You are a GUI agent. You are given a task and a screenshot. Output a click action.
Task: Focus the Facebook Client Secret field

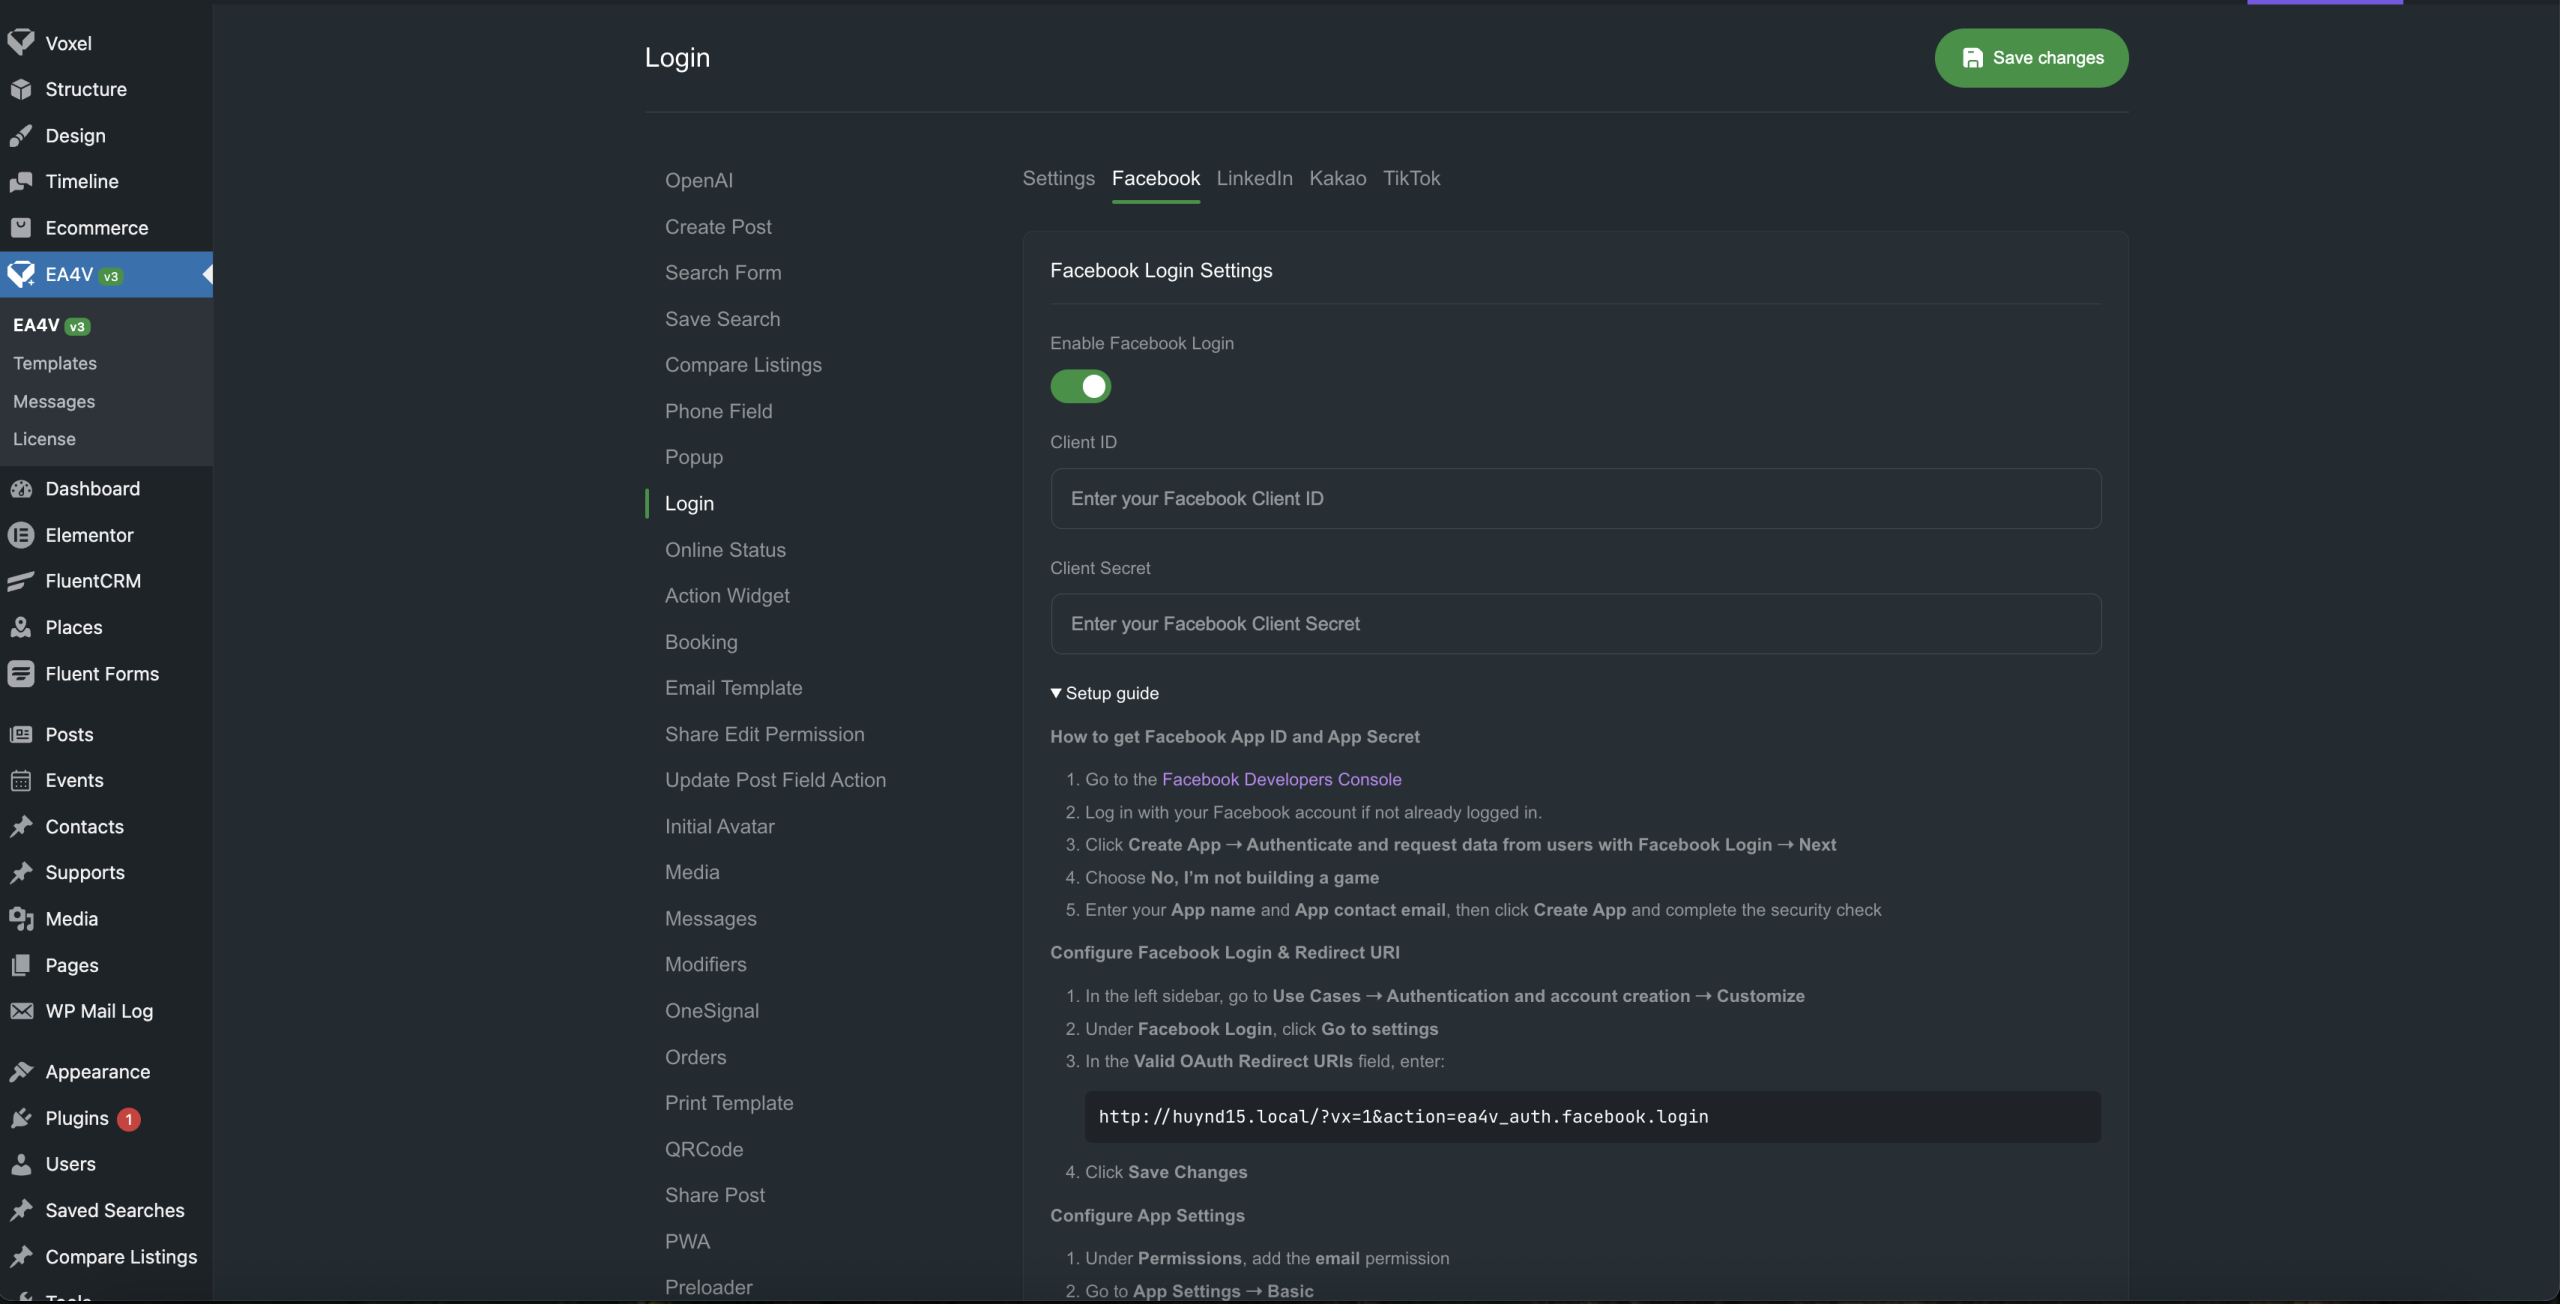tap(1575, 624)
